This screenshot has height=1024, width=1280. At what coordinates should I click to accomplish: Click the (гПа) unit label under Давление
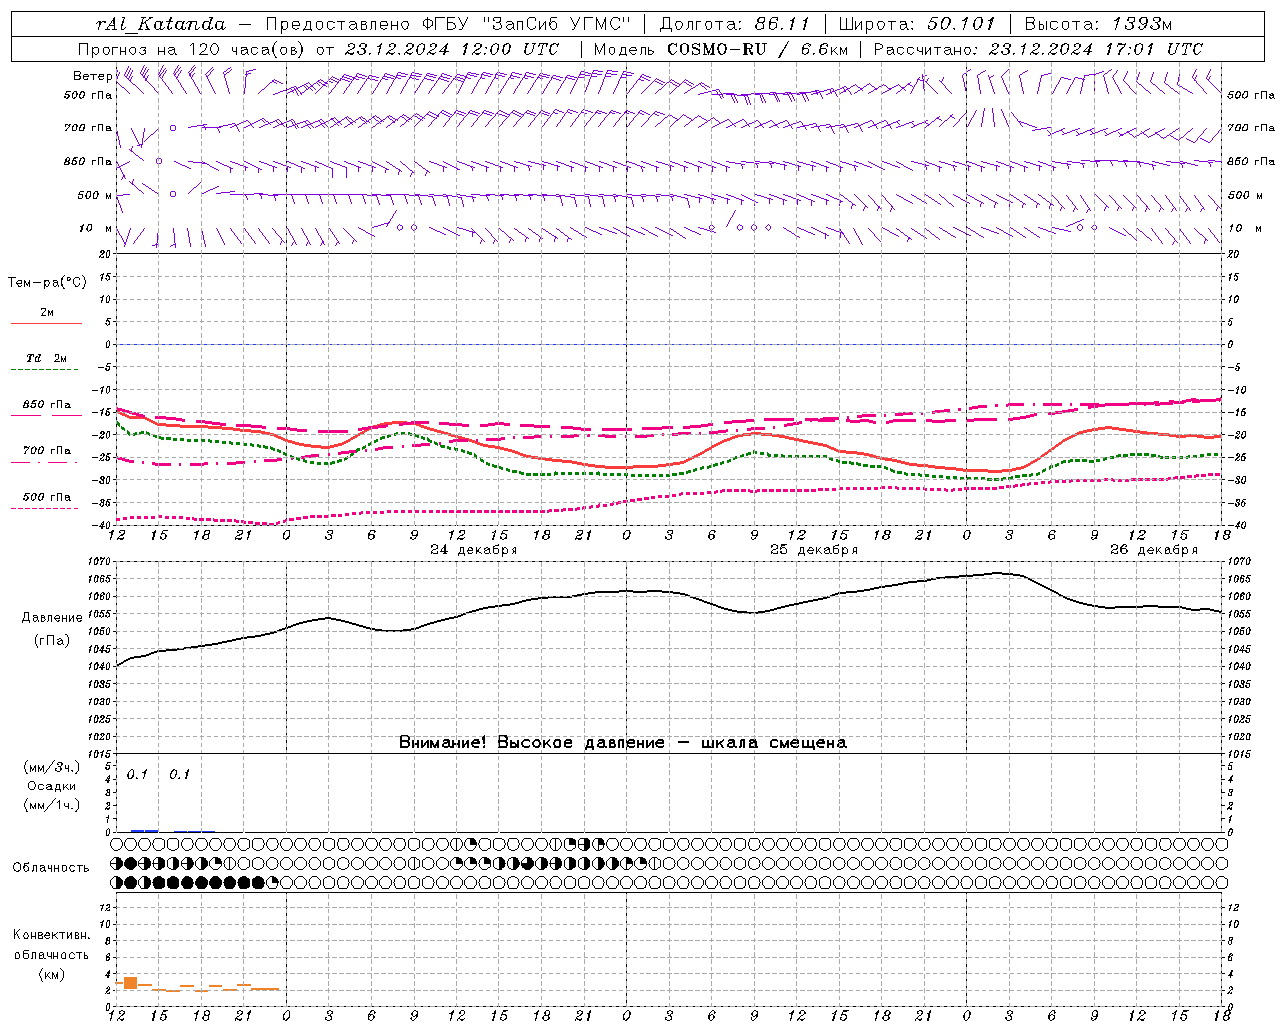52,641
